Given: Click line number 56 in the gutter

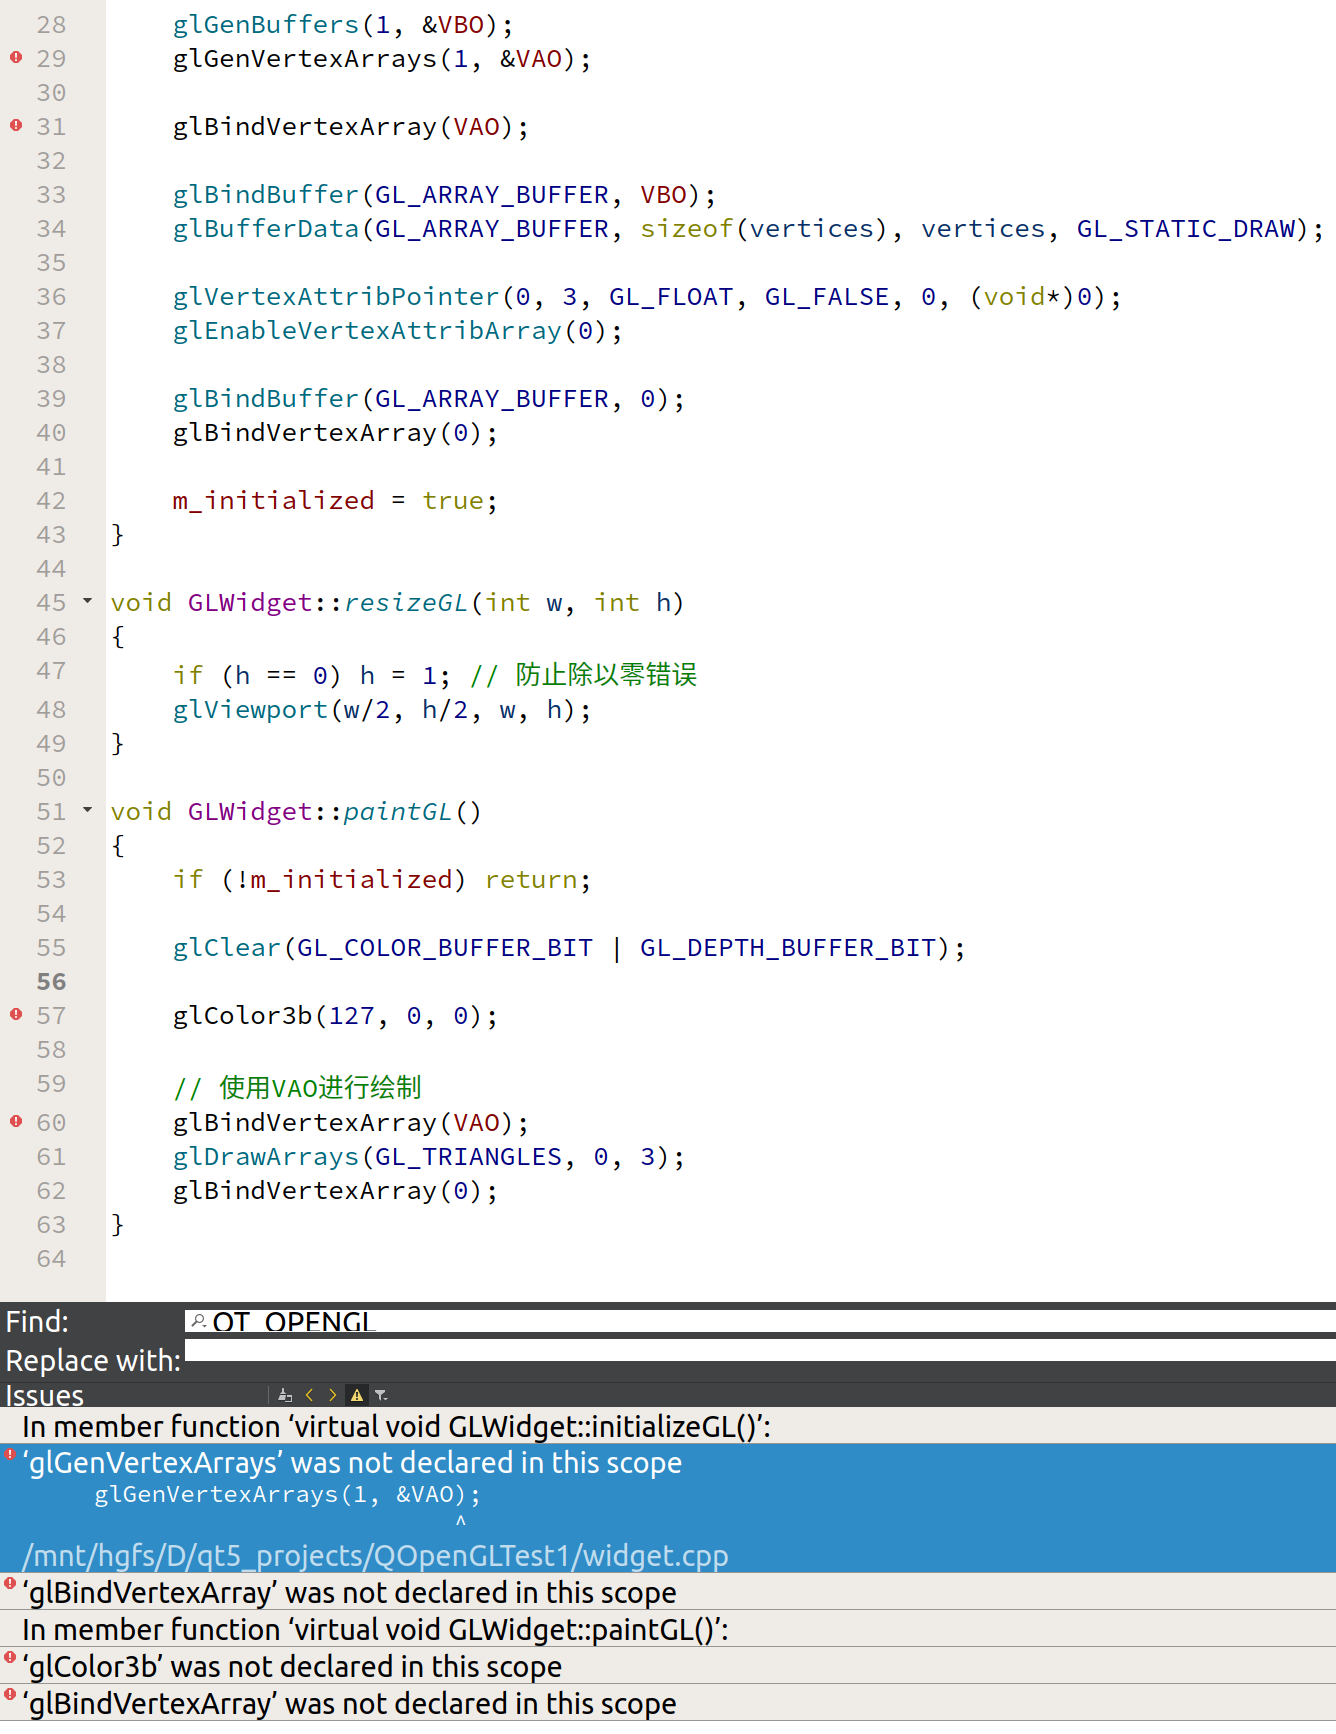Looking at the screenshot, I should click(51, 982).
